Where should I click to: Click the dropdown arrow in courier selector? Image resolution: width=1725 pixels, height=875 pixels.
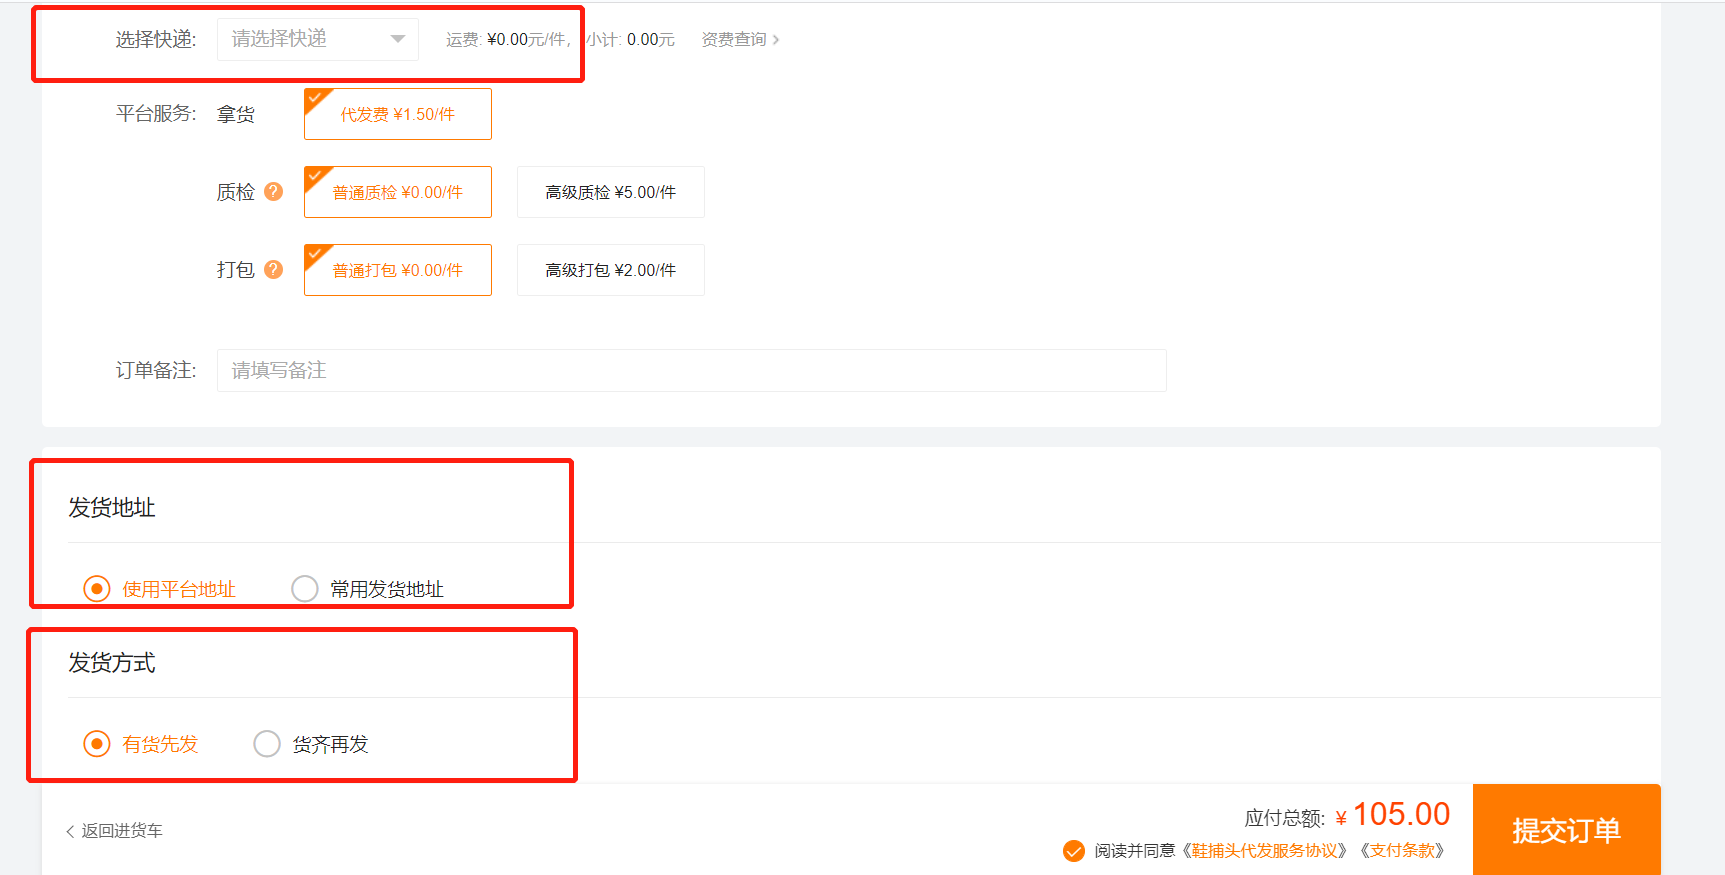click(x=398, y=40)
